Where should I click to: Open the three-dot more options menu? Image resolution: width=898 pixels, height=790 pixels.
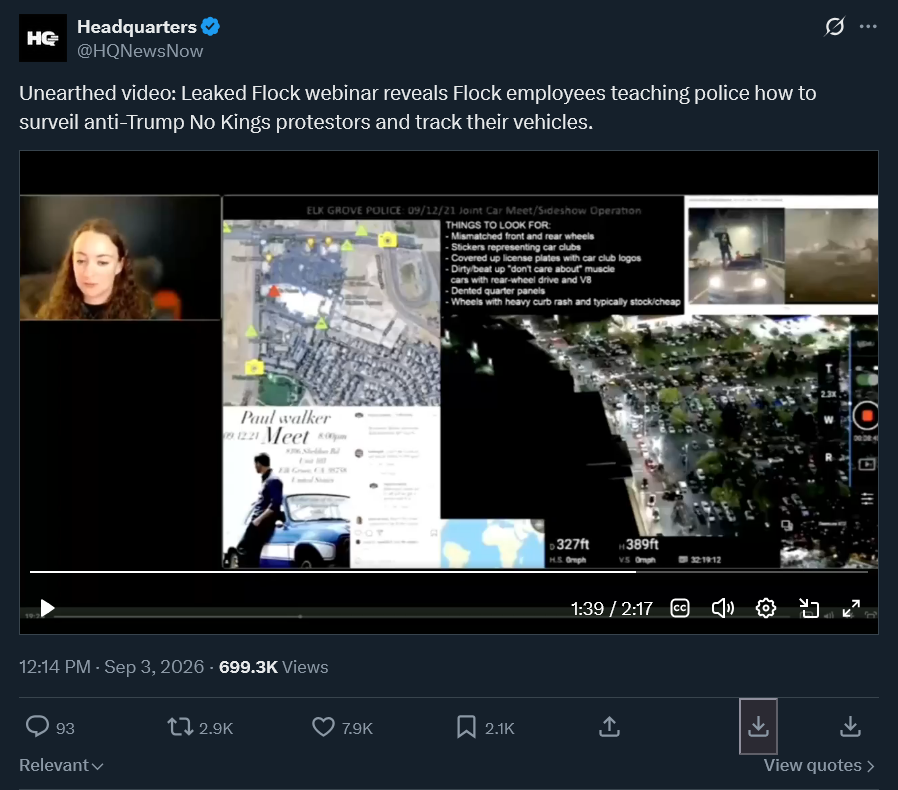[x=868, y=26]
